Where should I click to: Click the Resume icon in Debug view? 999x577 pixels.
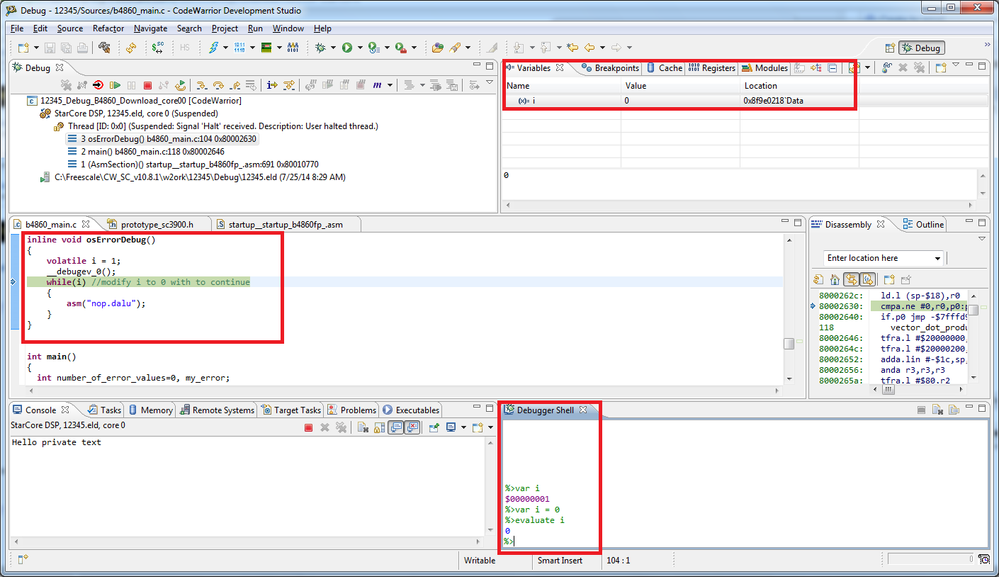(x=115, y=85)
